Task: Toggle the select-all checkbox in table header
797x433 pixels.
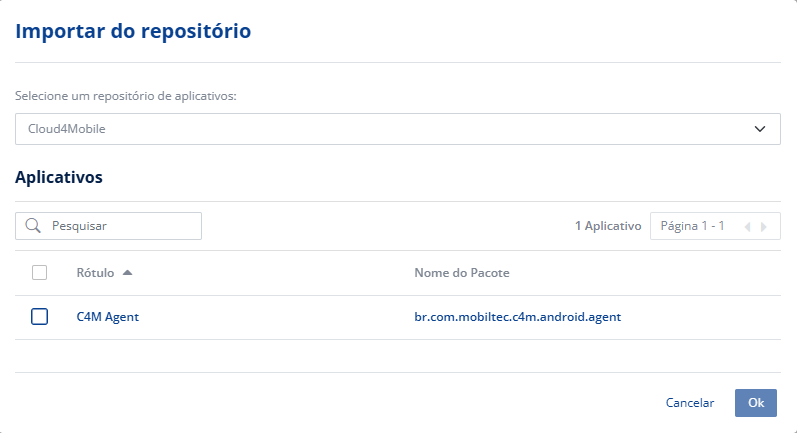Action: (40, 273)
